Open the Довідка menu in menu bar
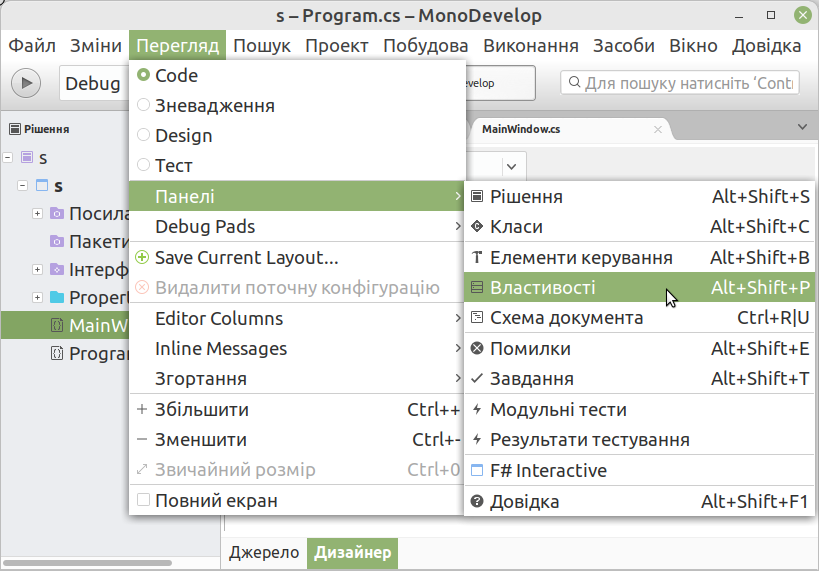The image size is (819, 571). (x=766, y=45)
